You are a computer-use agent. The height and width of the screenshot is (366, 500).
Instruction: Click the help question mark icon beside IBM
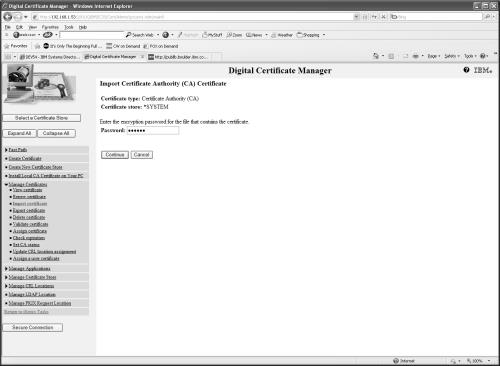pos(466,70)
